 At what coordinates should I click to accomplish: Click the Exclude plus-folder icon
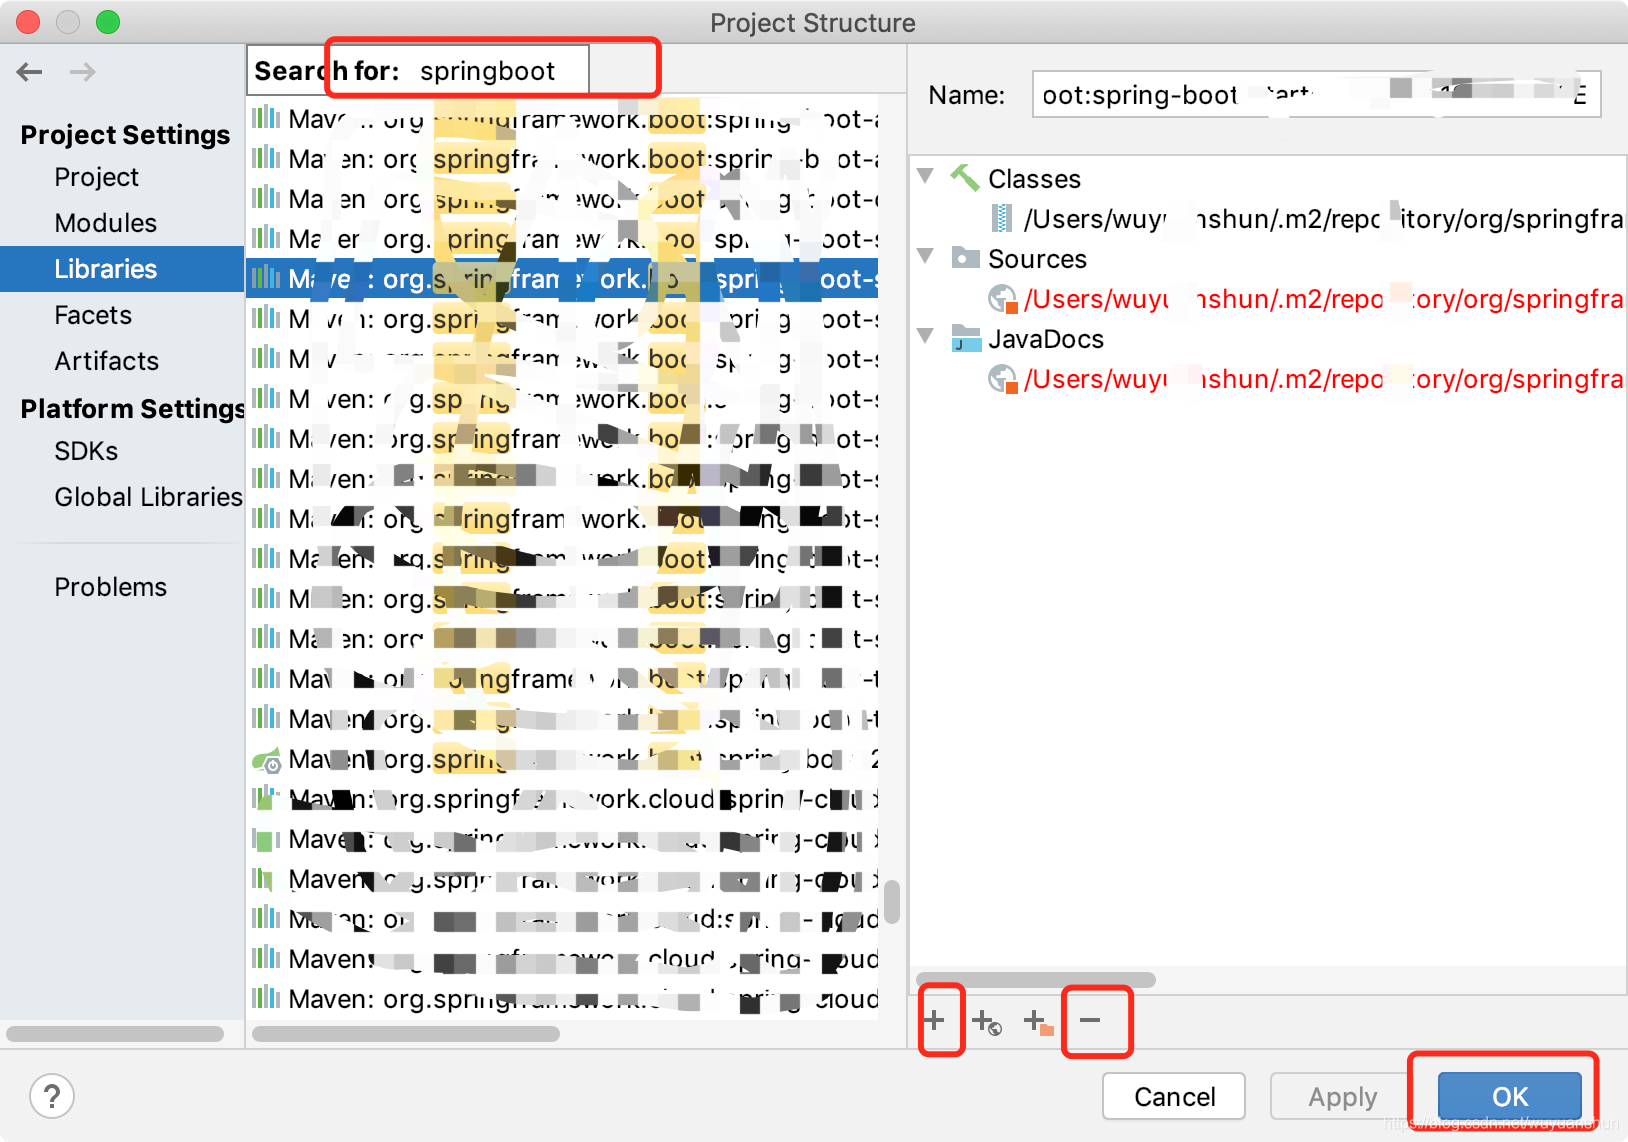[1039, 1022]
